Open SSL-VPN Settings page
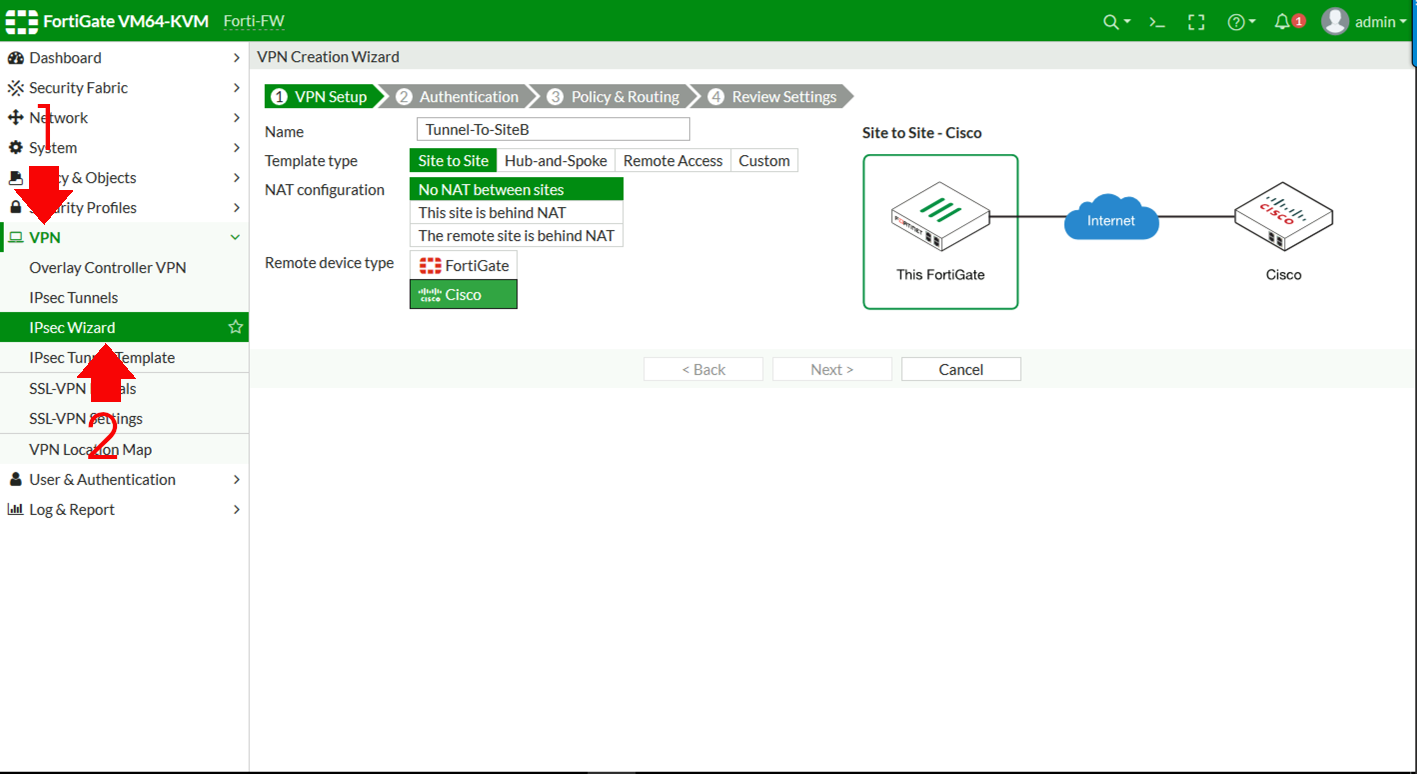The image size is (1417, 774). [x=86, y=418]
